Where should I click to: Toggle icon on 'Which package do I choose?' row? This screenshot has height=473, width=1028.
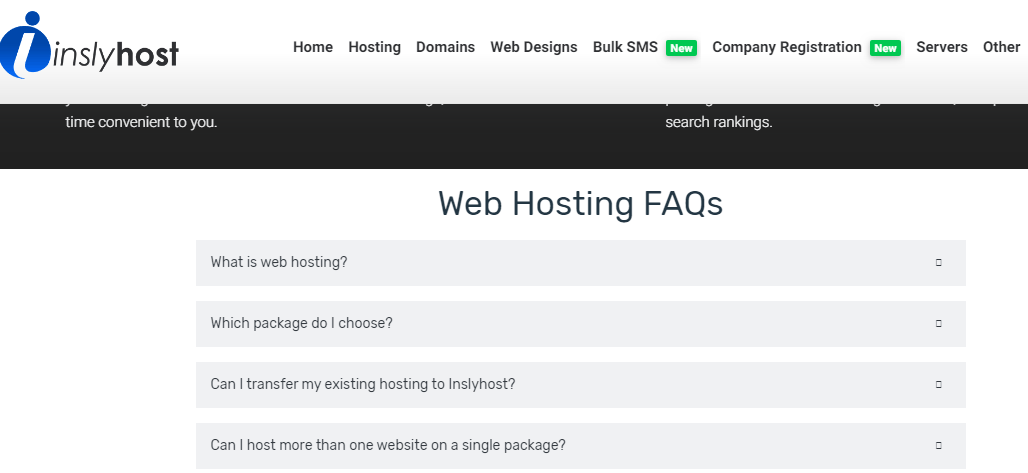pos(938,323)
